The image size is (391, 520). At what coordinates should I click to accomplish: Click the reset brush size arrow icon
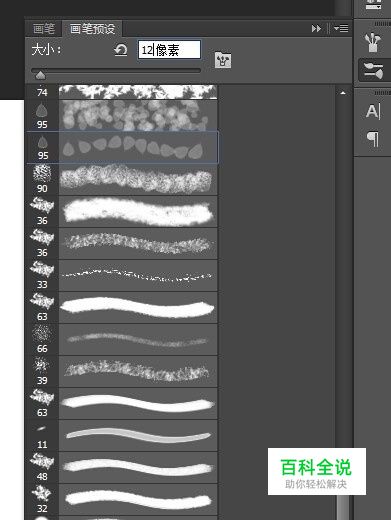(120, 50)
